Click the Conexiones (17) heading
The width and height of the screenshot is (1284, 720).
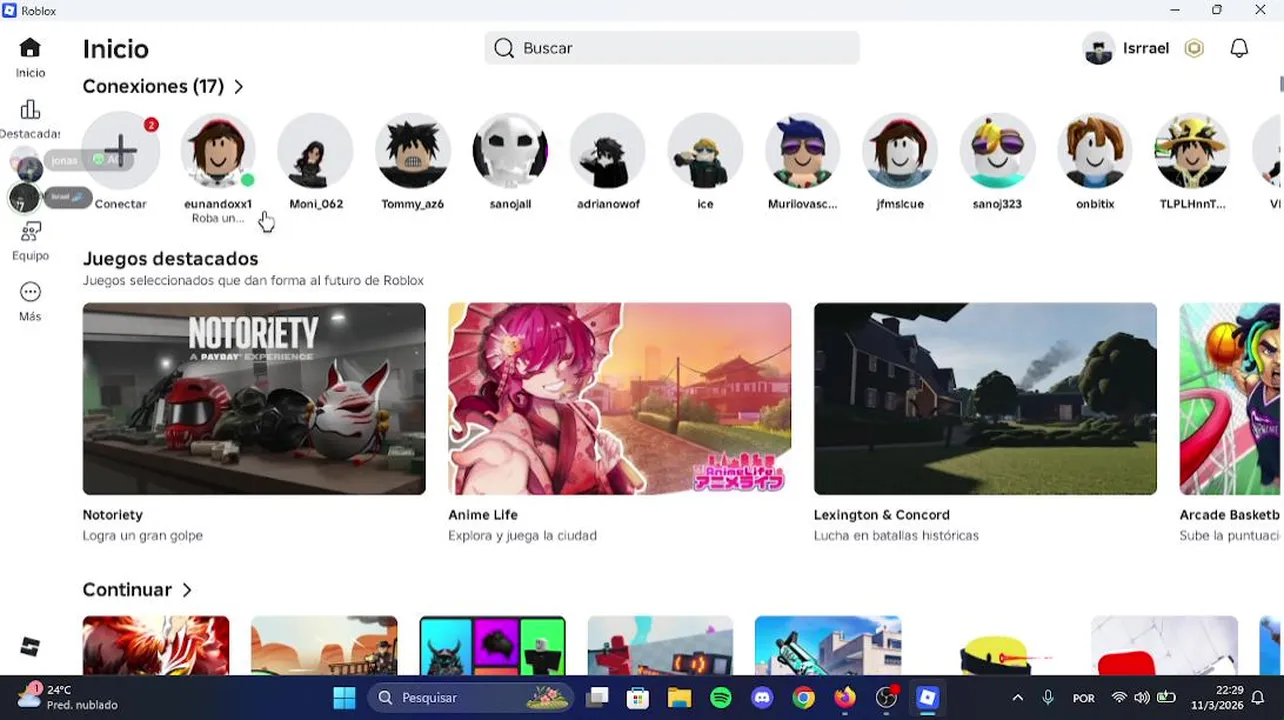click(153, 87)
